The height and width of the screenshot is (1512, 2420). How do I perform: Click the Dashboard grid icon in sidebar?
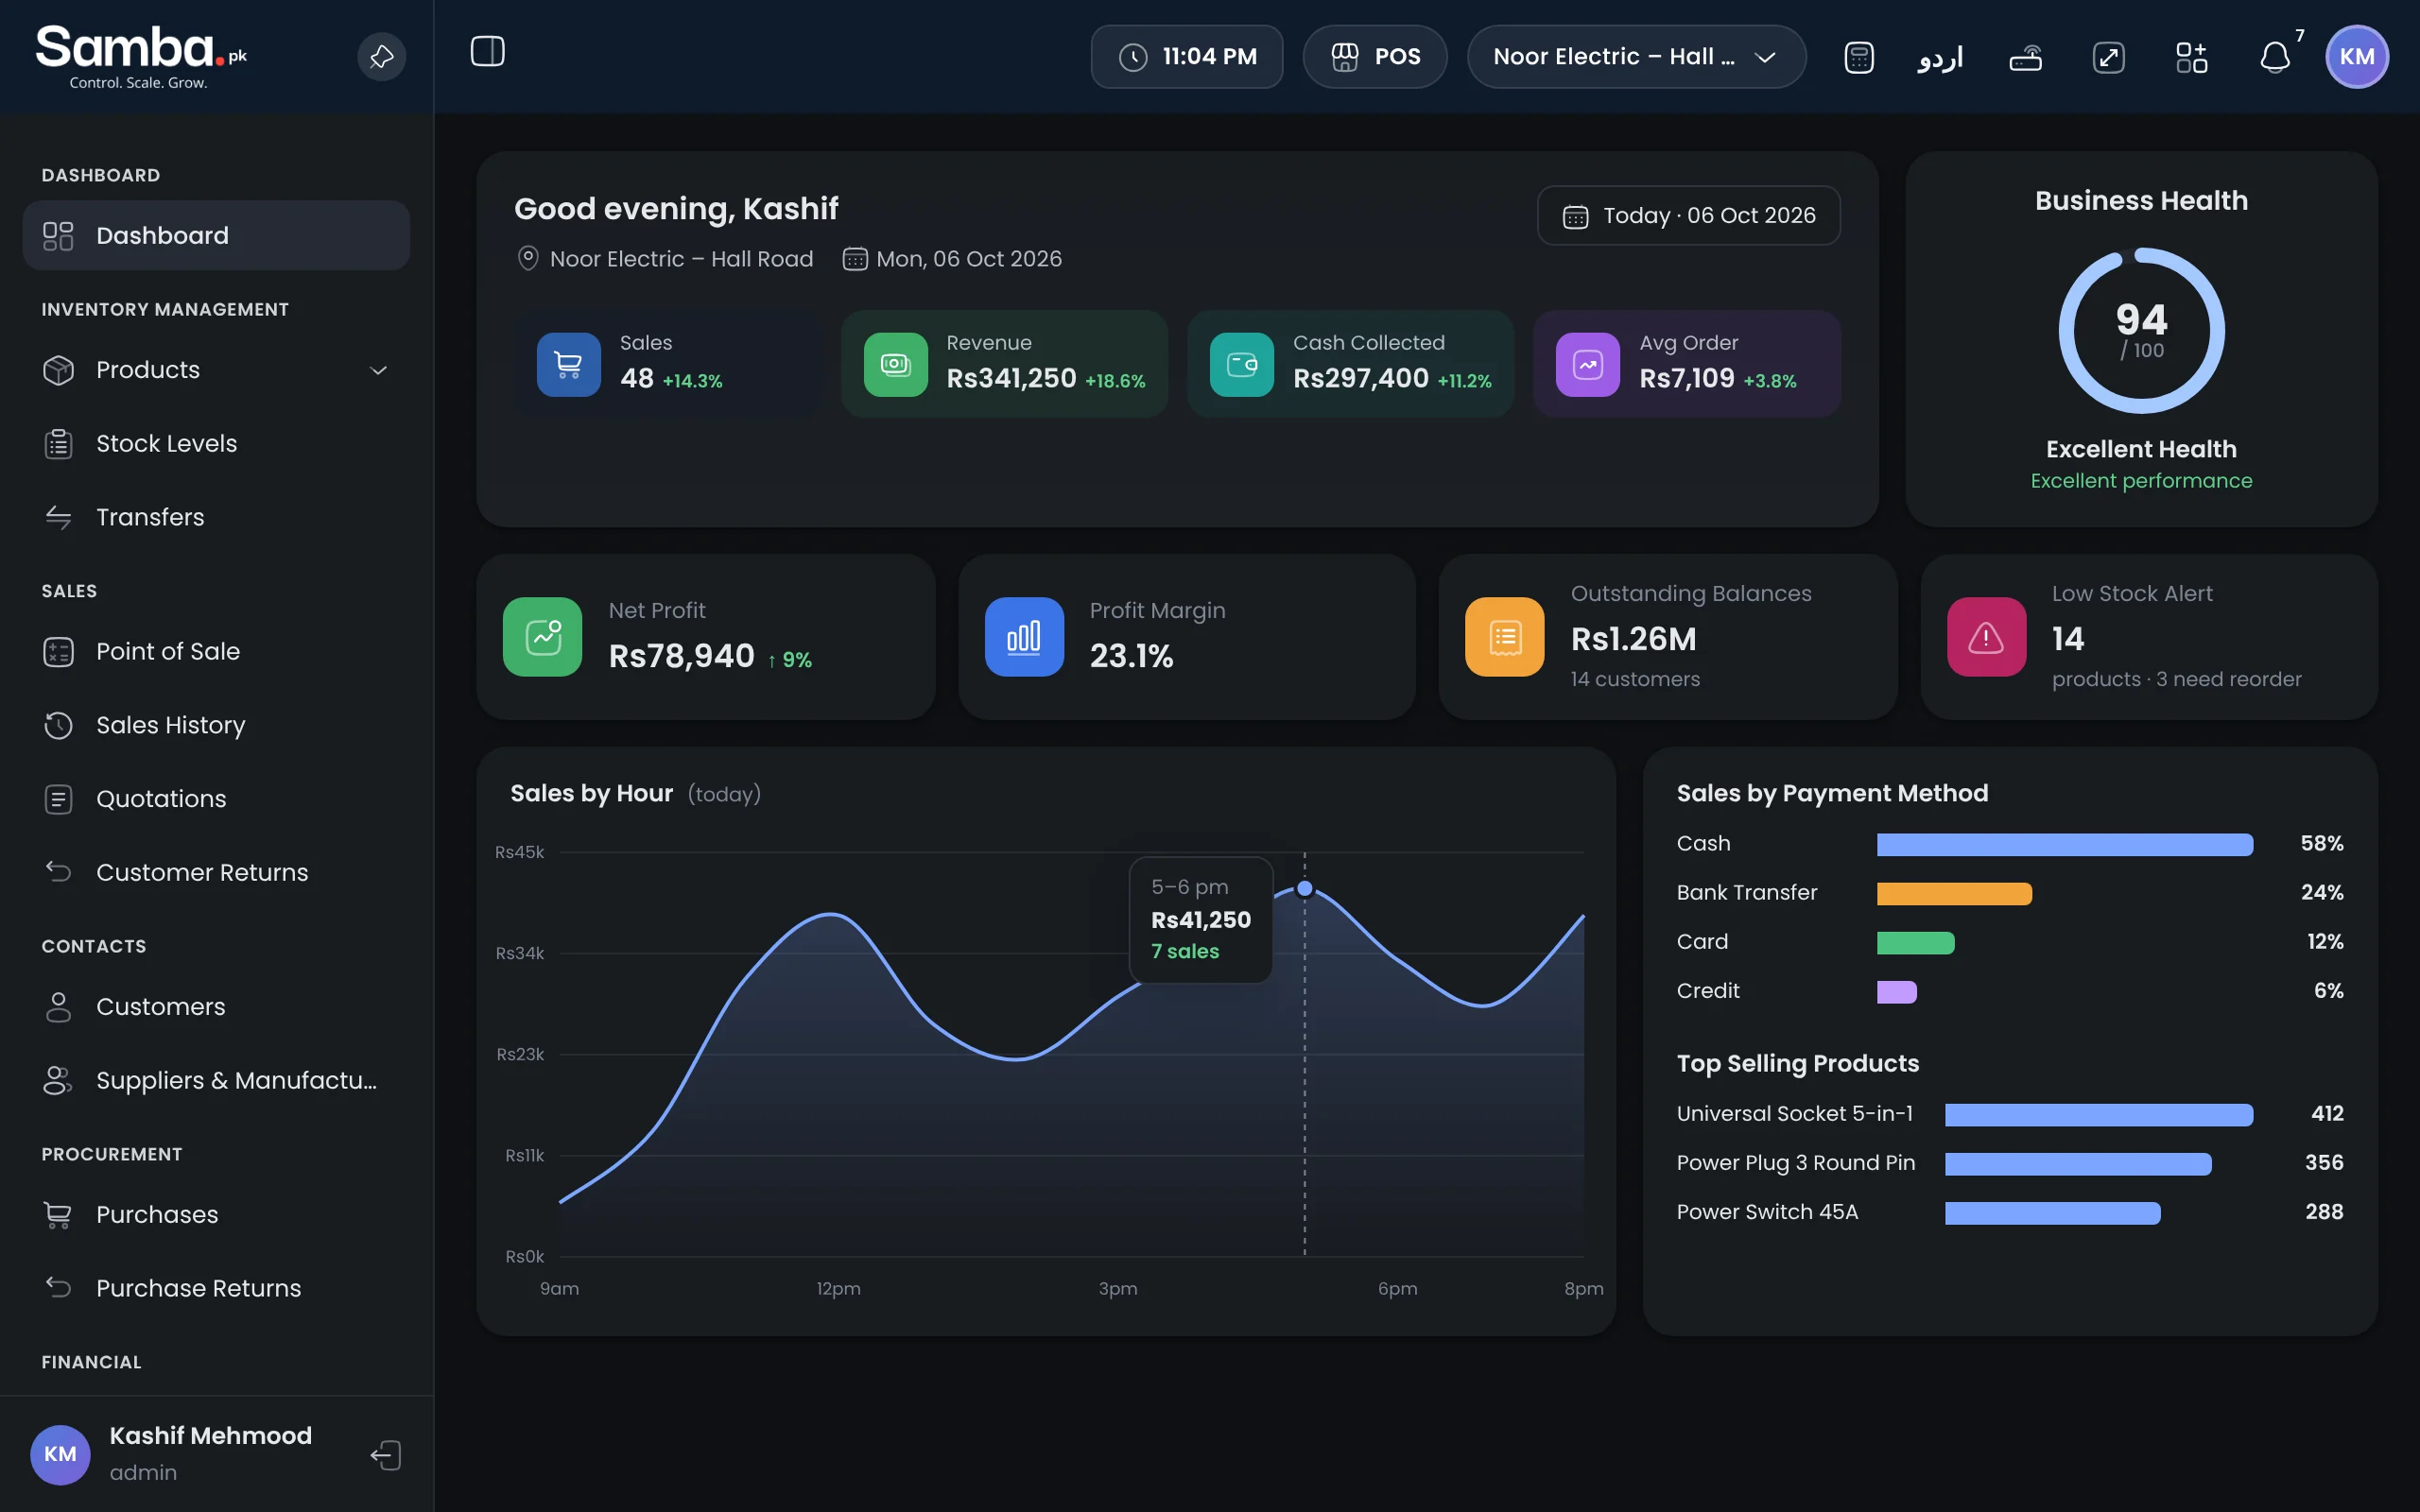coord(58,235)
